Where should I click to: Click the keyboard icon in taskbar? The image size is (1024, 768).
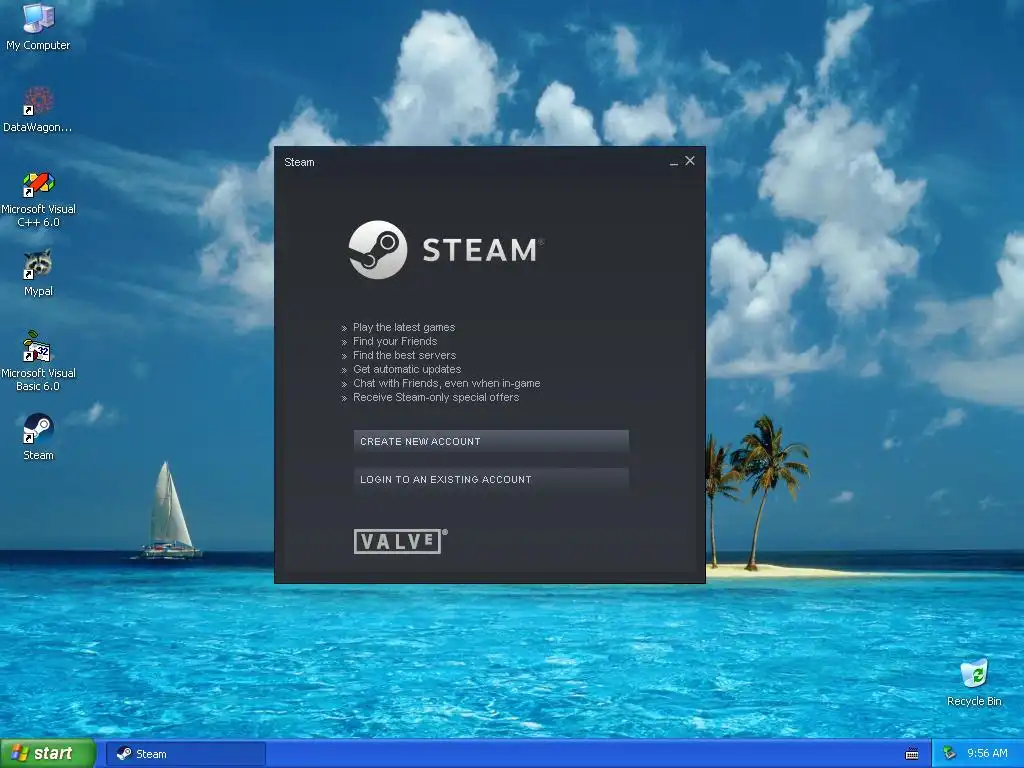(x=912, y=754)
